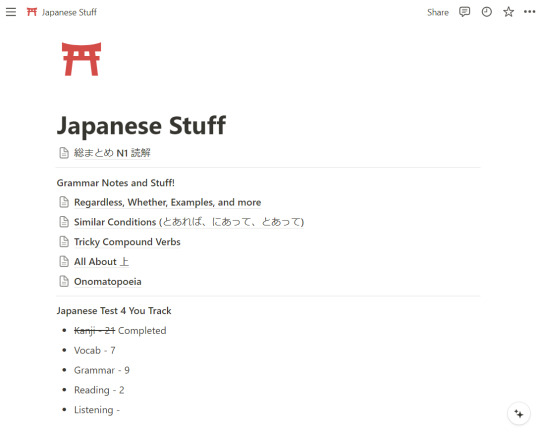
Task: Click Grammar Notes and Stuff! text
Action: pos(116,183)
